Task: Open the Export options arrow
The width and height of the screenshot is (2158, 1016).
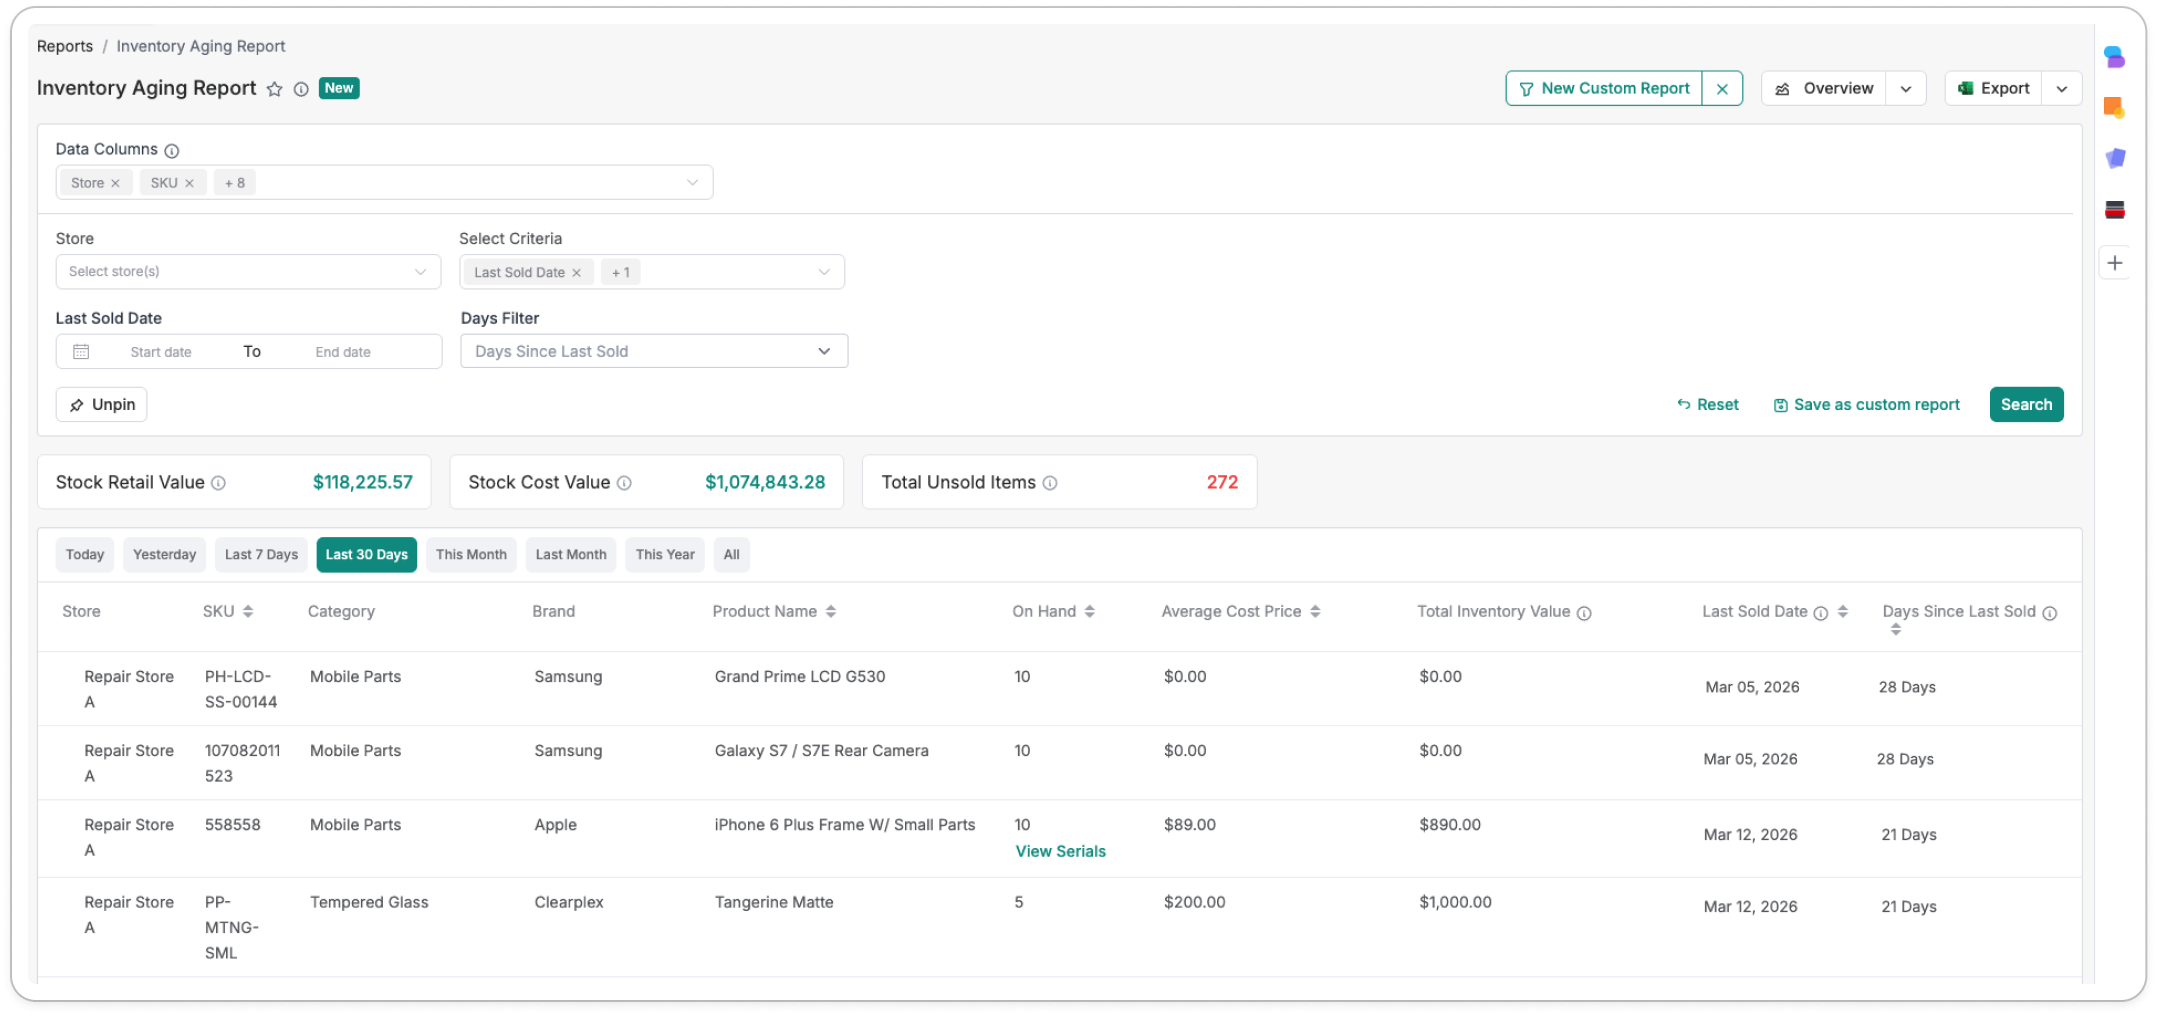Action: pos(2062,89)
